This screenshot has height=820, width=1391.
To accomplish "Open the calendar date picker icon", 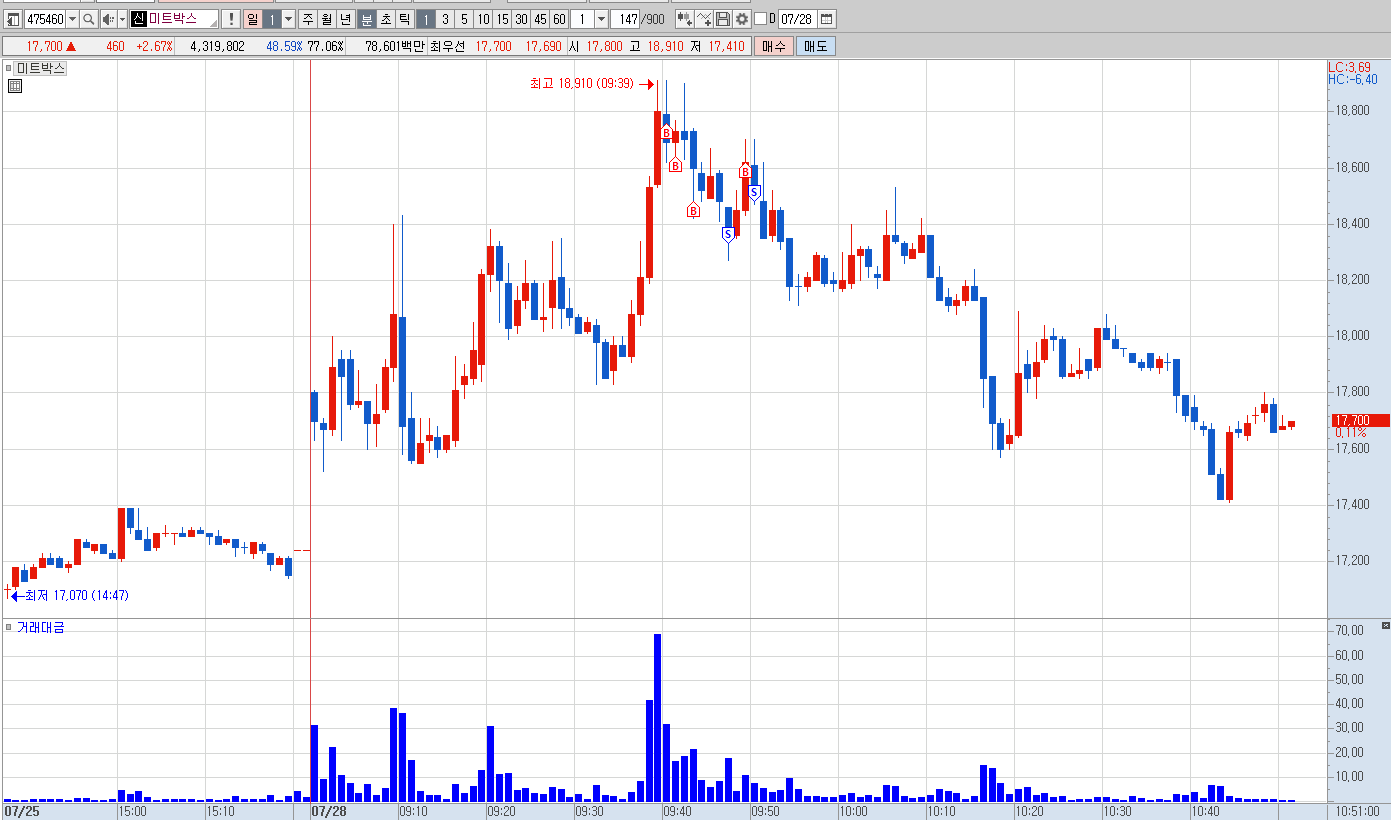I will pyautogui.click(x=827, y=19).
